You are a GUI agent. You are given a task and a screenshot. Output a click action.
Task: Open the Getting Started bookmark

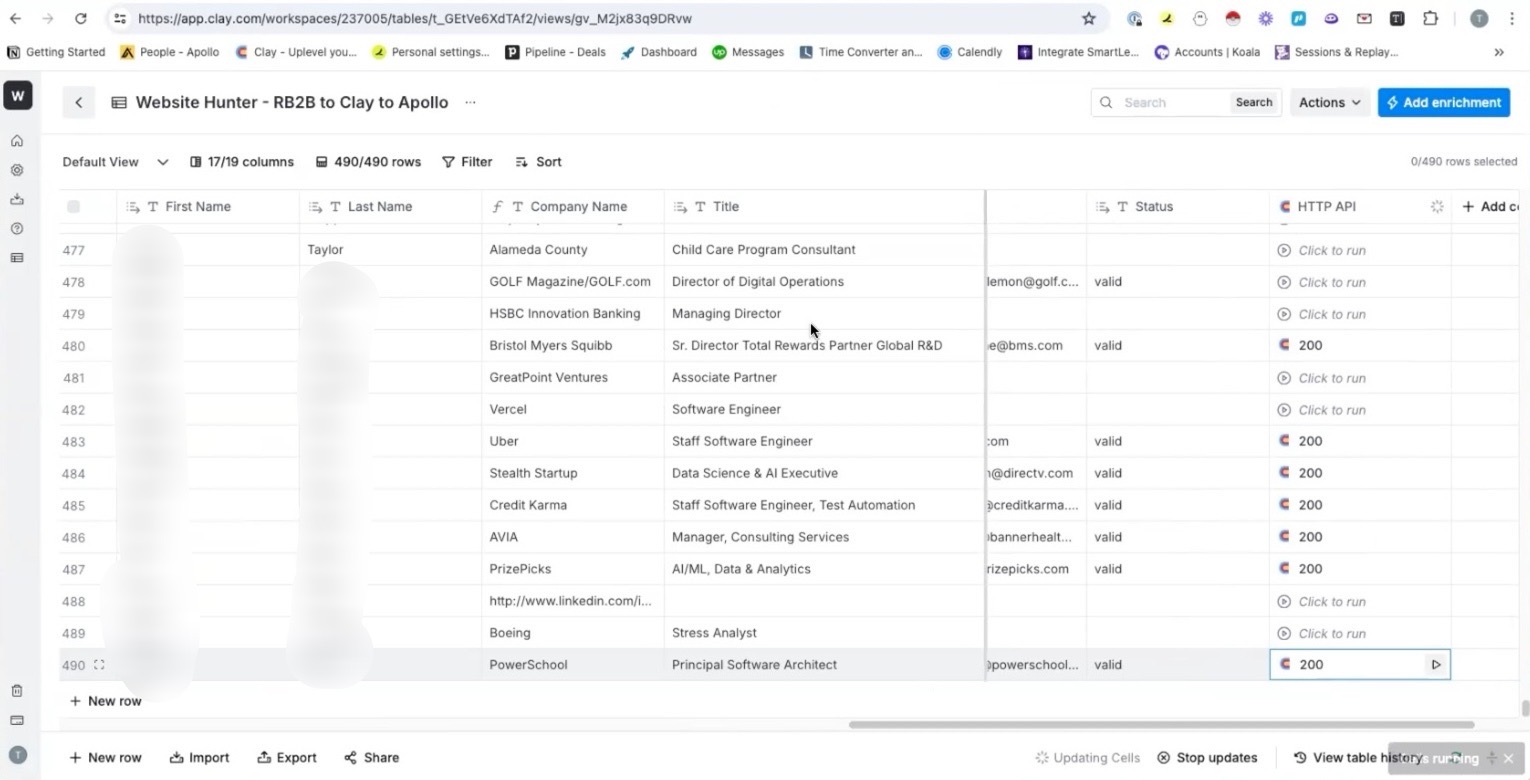[56, 52]
